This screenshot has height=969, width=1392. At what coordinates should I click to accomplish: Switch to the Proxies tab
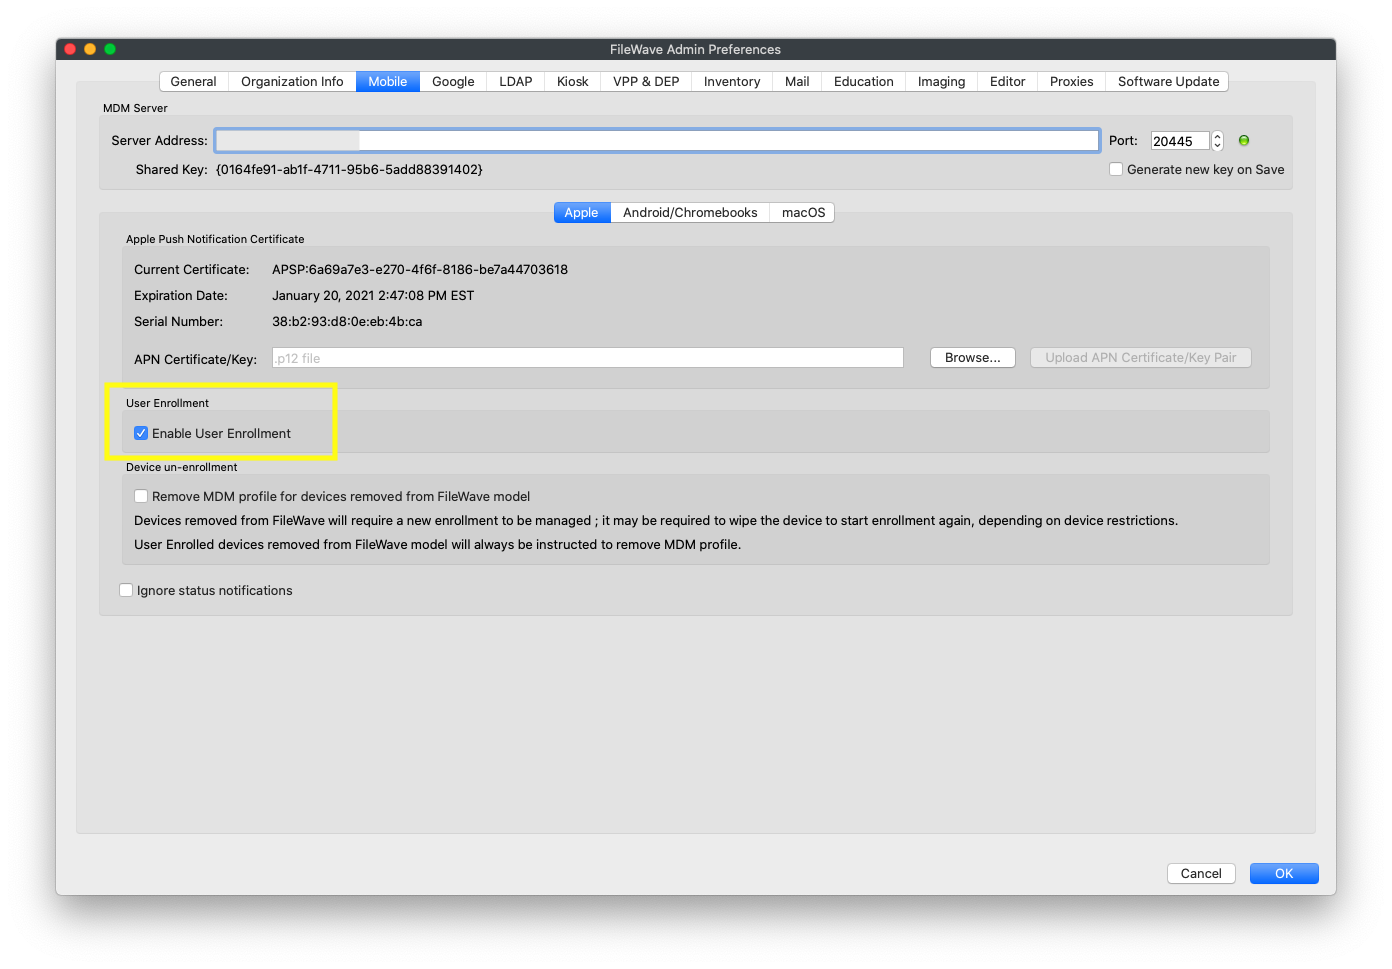tap(1071, 82)
